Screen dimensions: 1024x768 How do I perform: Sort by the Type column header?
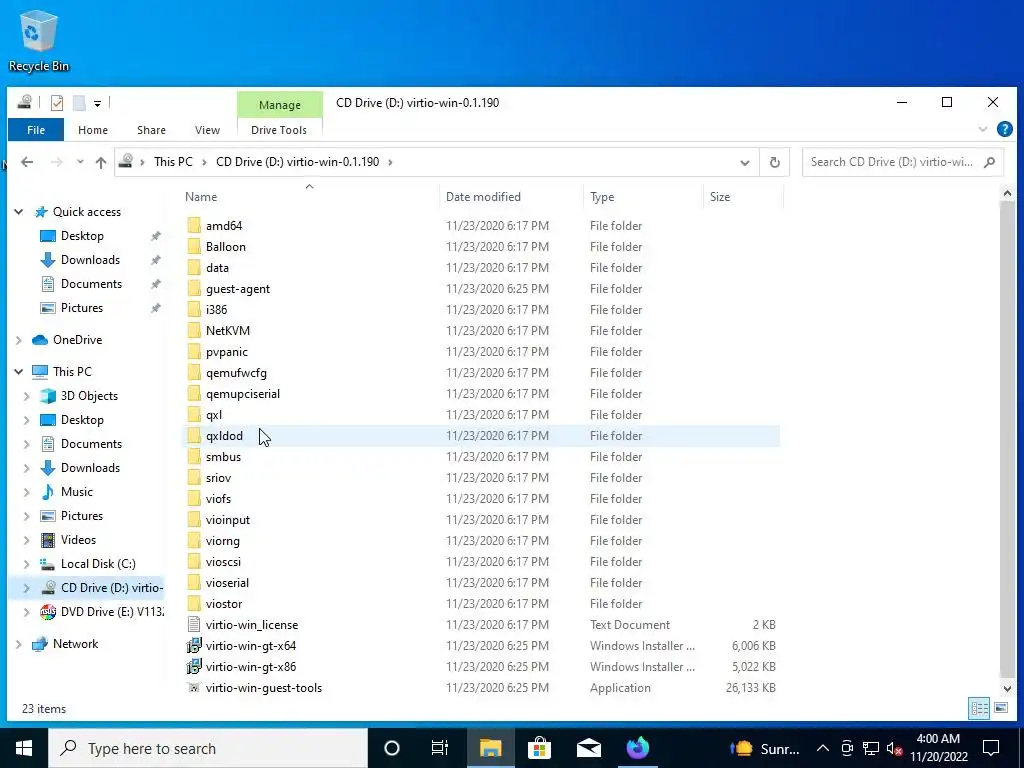643,197
